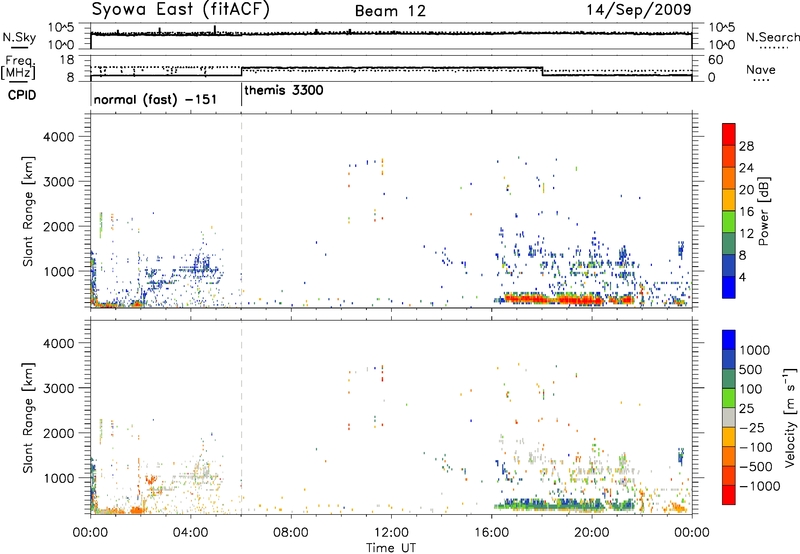Click the "1000" tick of the velocity panel
The width and height of the screenshot is (800, 554).
(58, 478)
